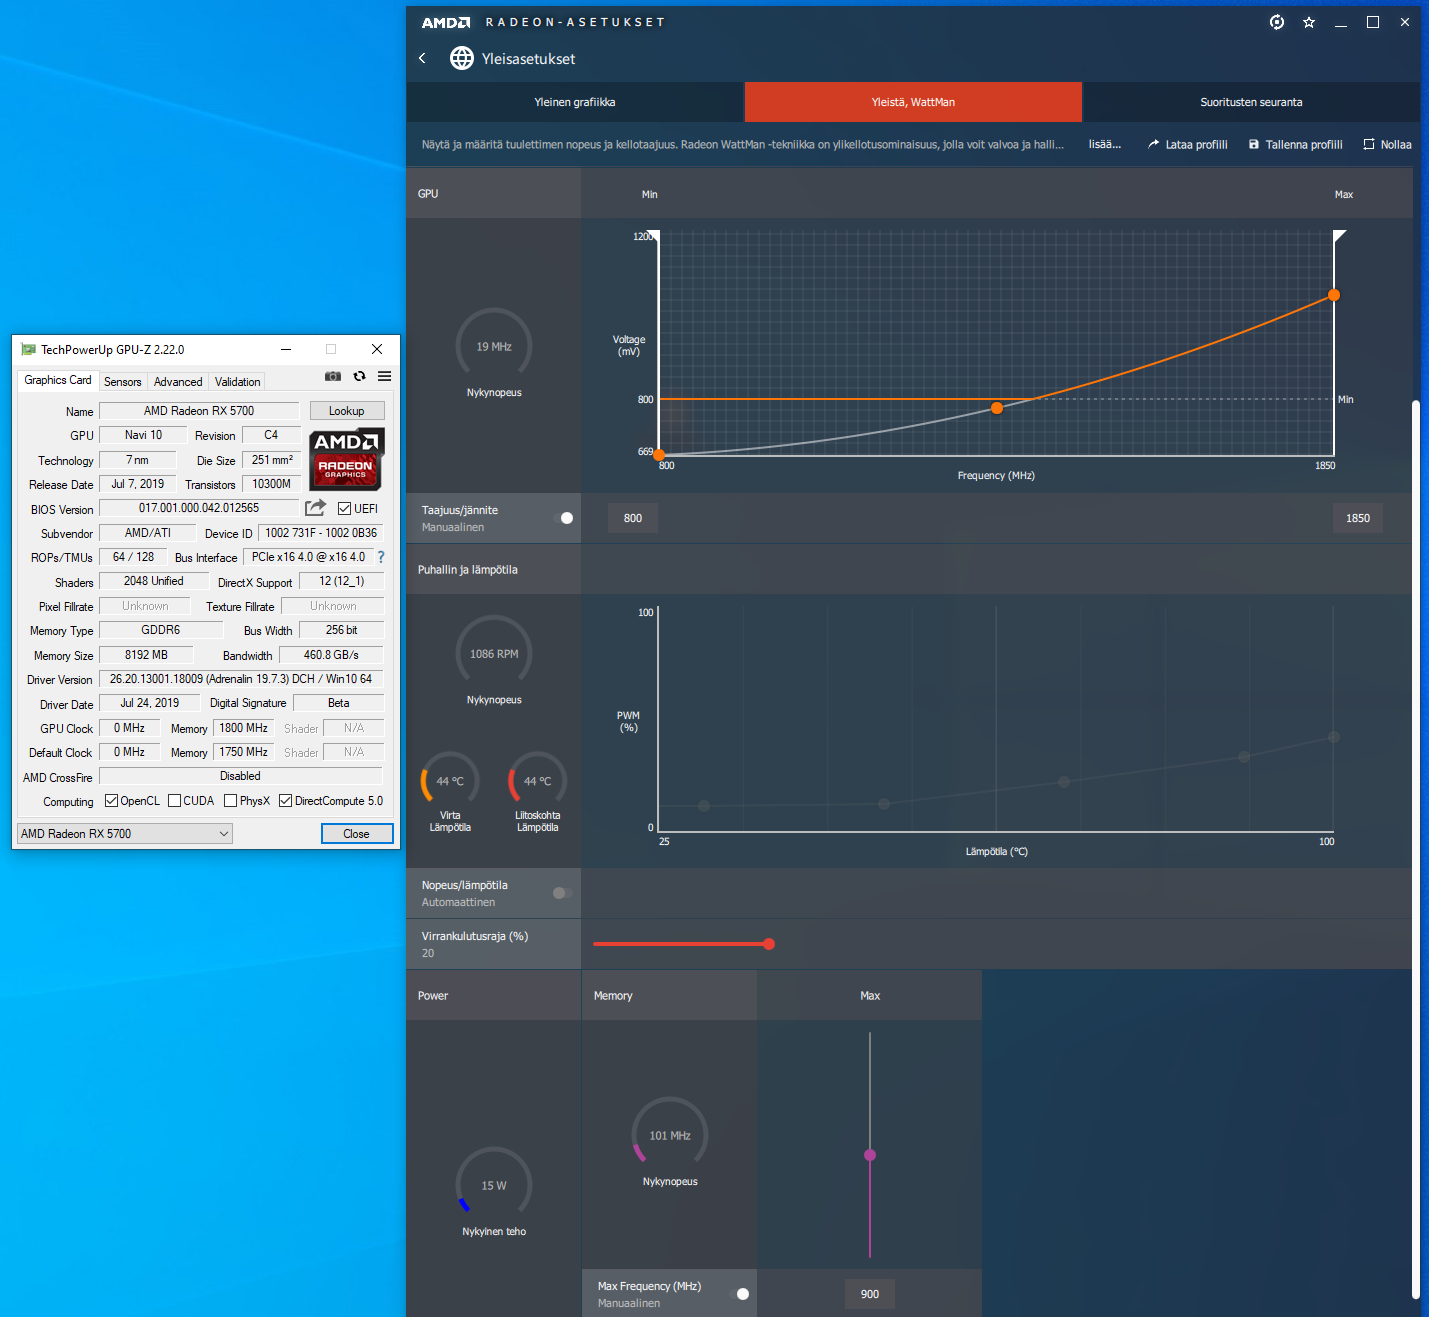Click the Name field AMD Radeon RX 5700
This screenshot has height=1317, width=1429.
tap(199, 411)
